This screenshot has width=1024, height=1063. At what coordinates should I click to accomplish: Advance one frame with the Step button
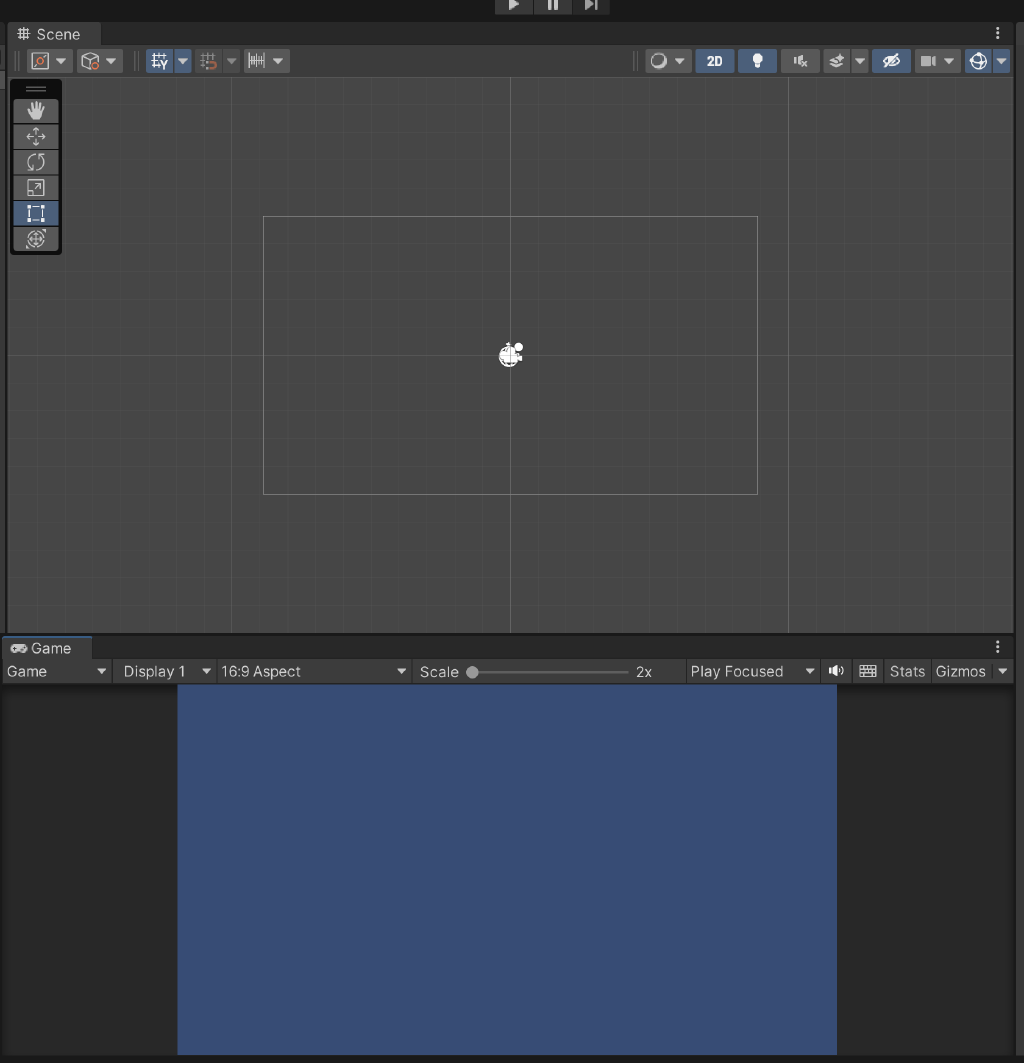591,5
